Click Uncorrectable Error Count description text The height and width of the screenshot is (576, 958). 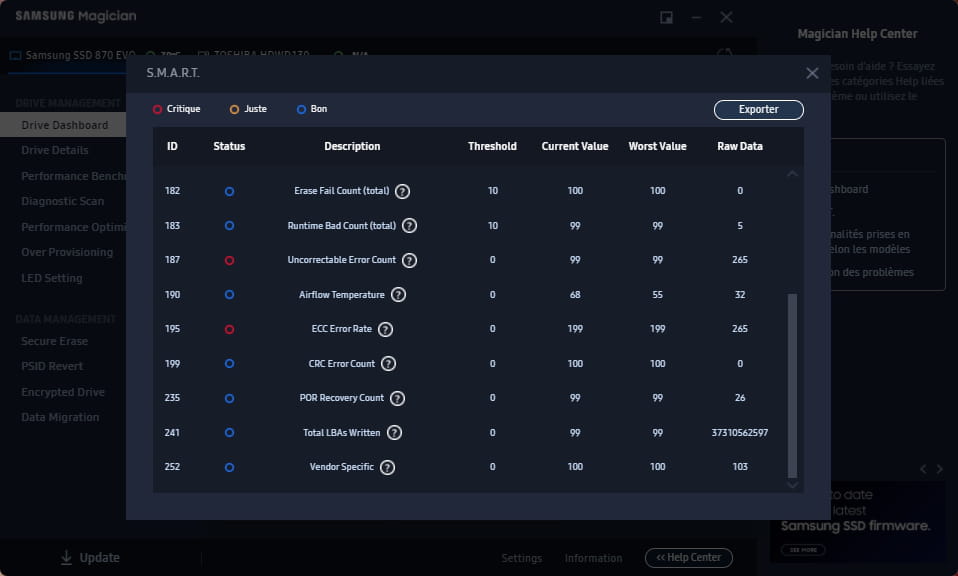pyautogui.click(x=342, y=260)
